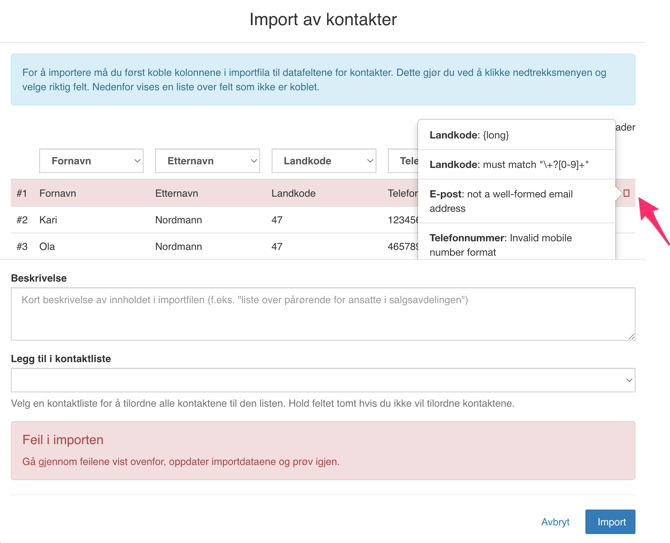This screenshot has height=543, width=670.
Task: Expand the Etternavn column dropdown
Action: pos(207,161)
